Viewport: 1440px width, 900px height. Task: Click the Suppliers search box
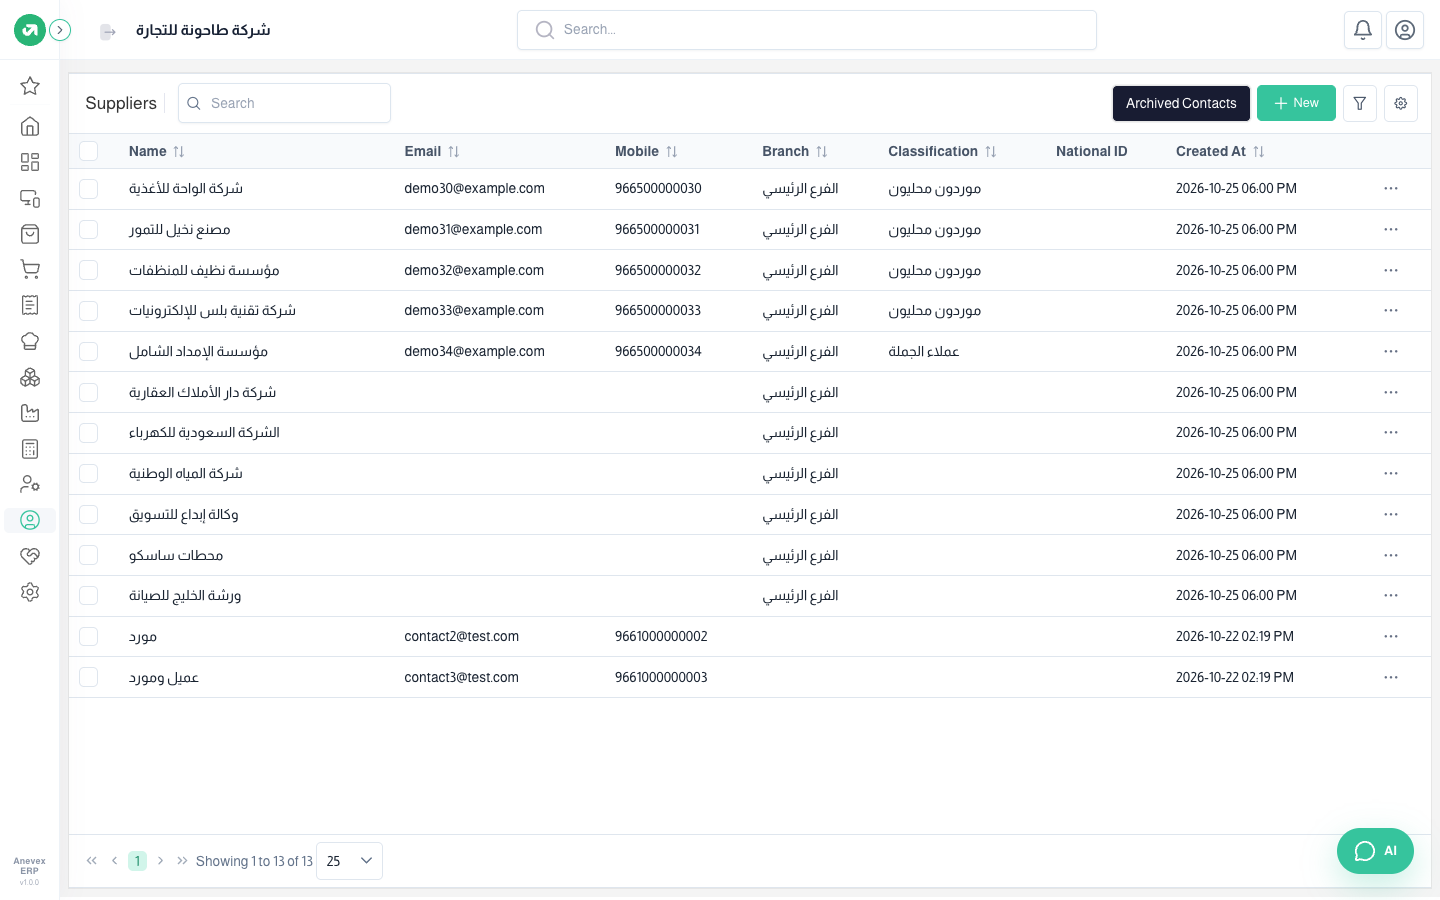click(x=284, y=103)
